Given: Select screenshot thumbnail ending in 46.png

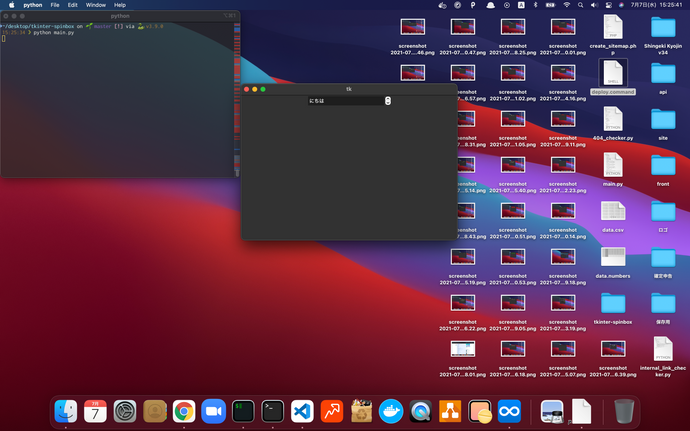Looking at the screenshot, I should pos(413,36).
